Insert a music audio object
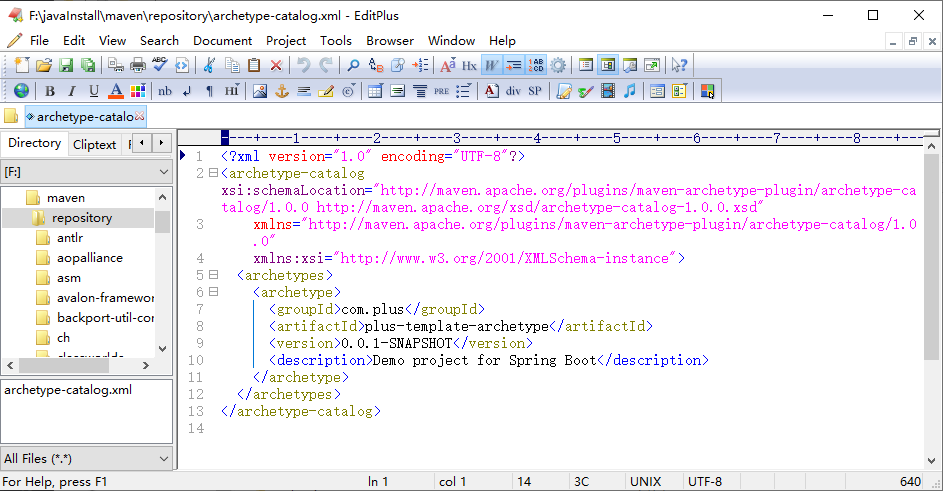Viewport: 943px width, 491px height. pos(630,91)
